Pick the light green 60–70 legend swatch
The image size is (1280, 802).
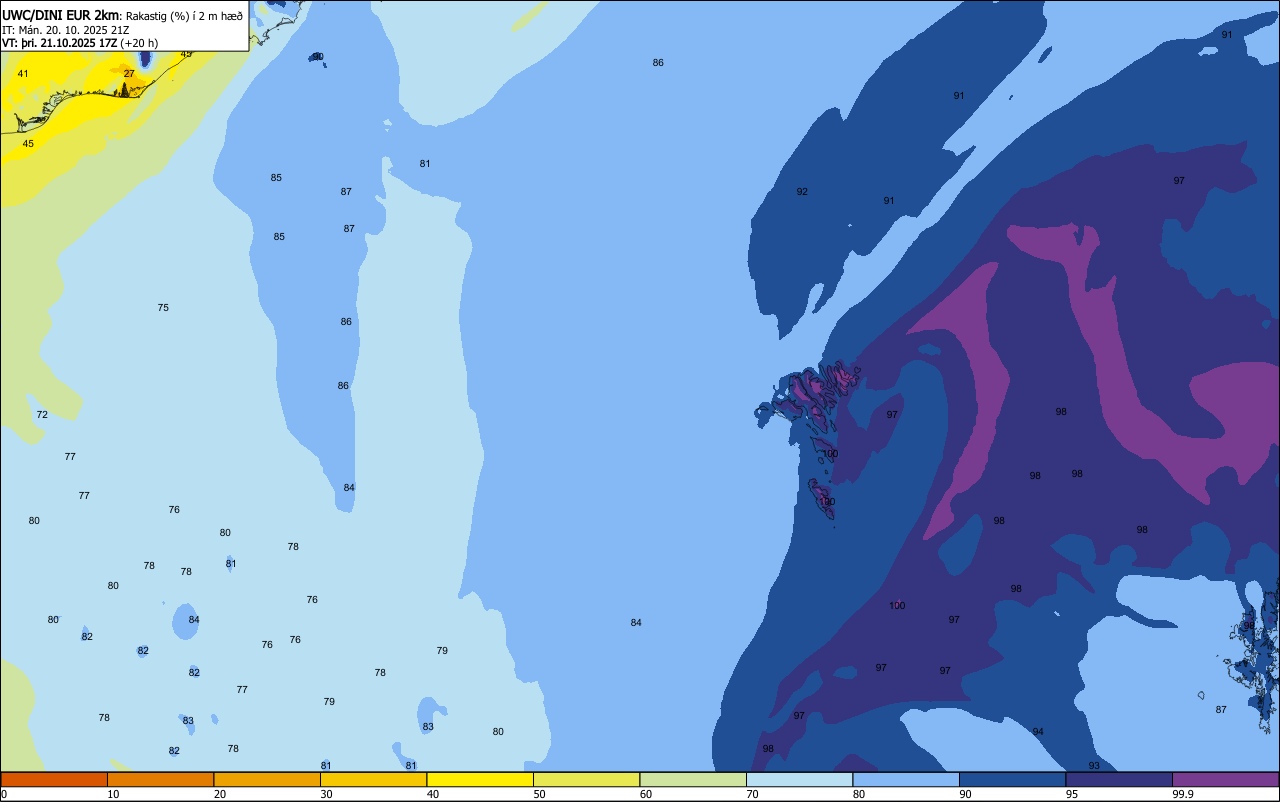pos(693,779)
